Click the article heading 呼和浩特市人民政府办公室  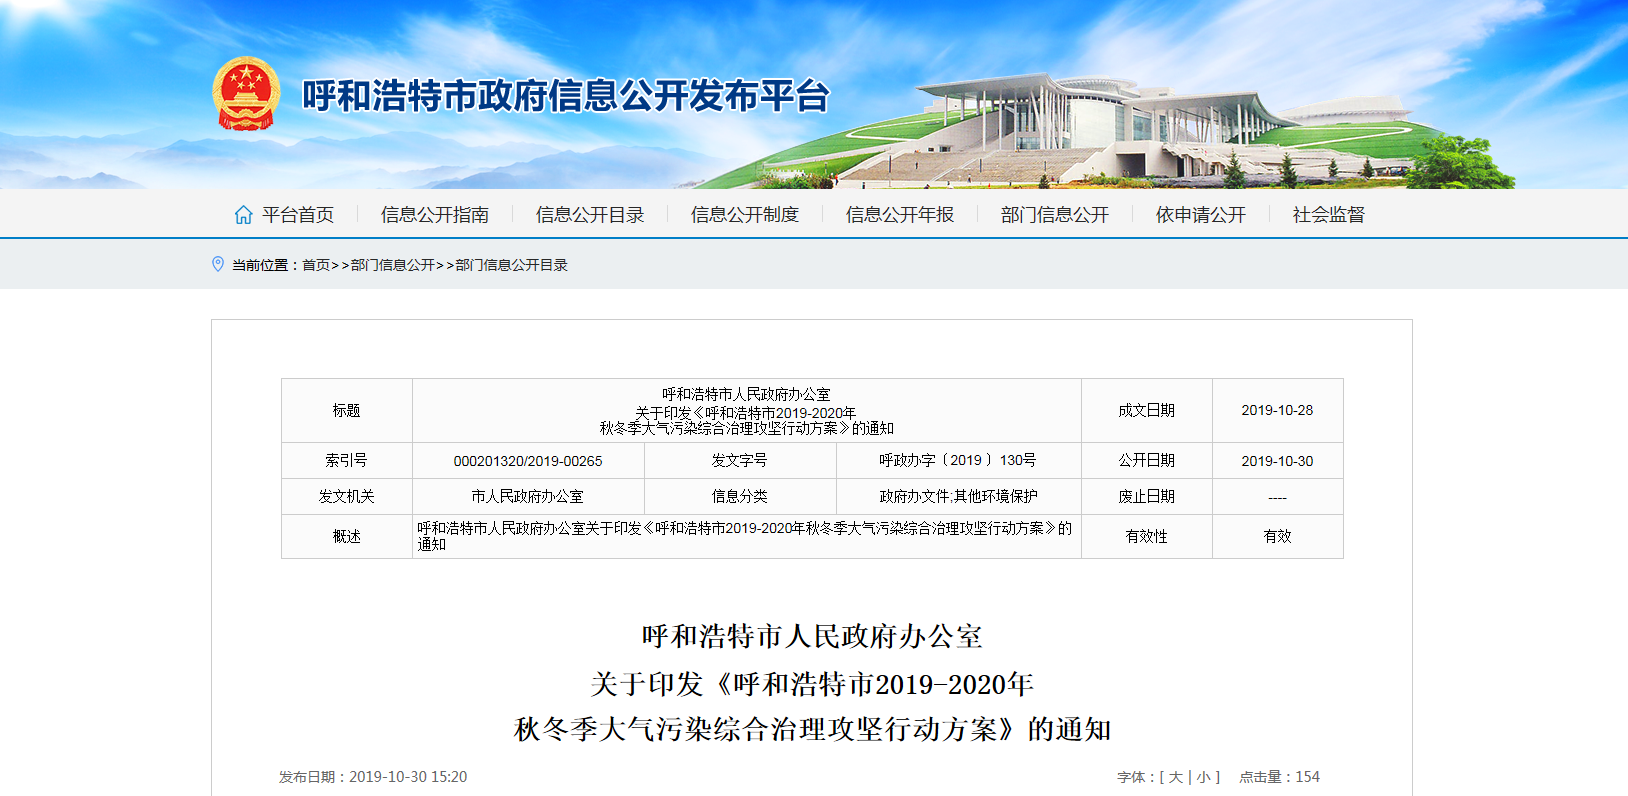pos(812,637)
